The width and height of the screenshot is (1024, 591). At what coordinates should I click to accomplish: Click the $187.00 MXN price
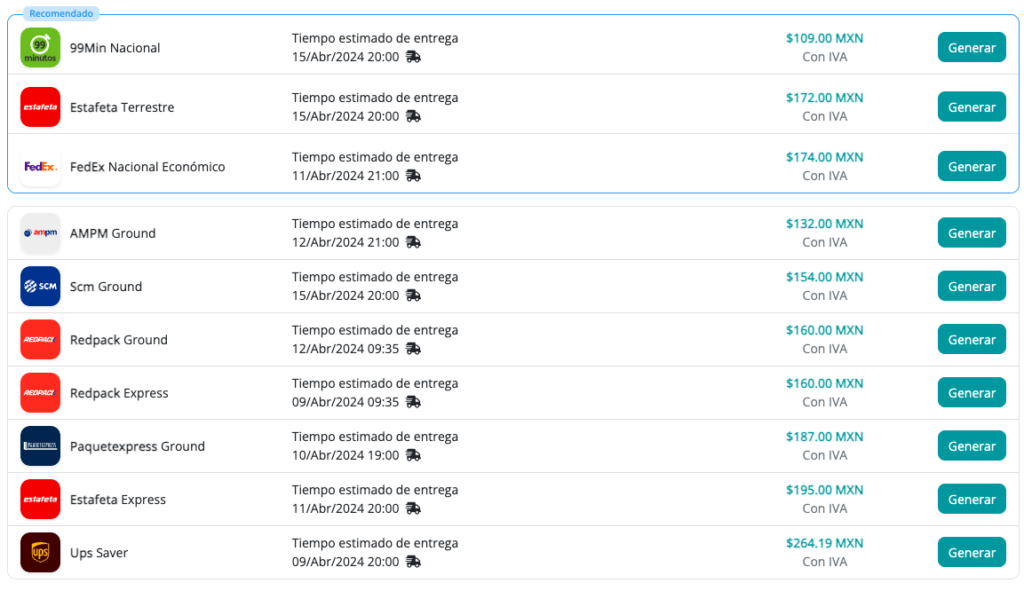(824, 436)
